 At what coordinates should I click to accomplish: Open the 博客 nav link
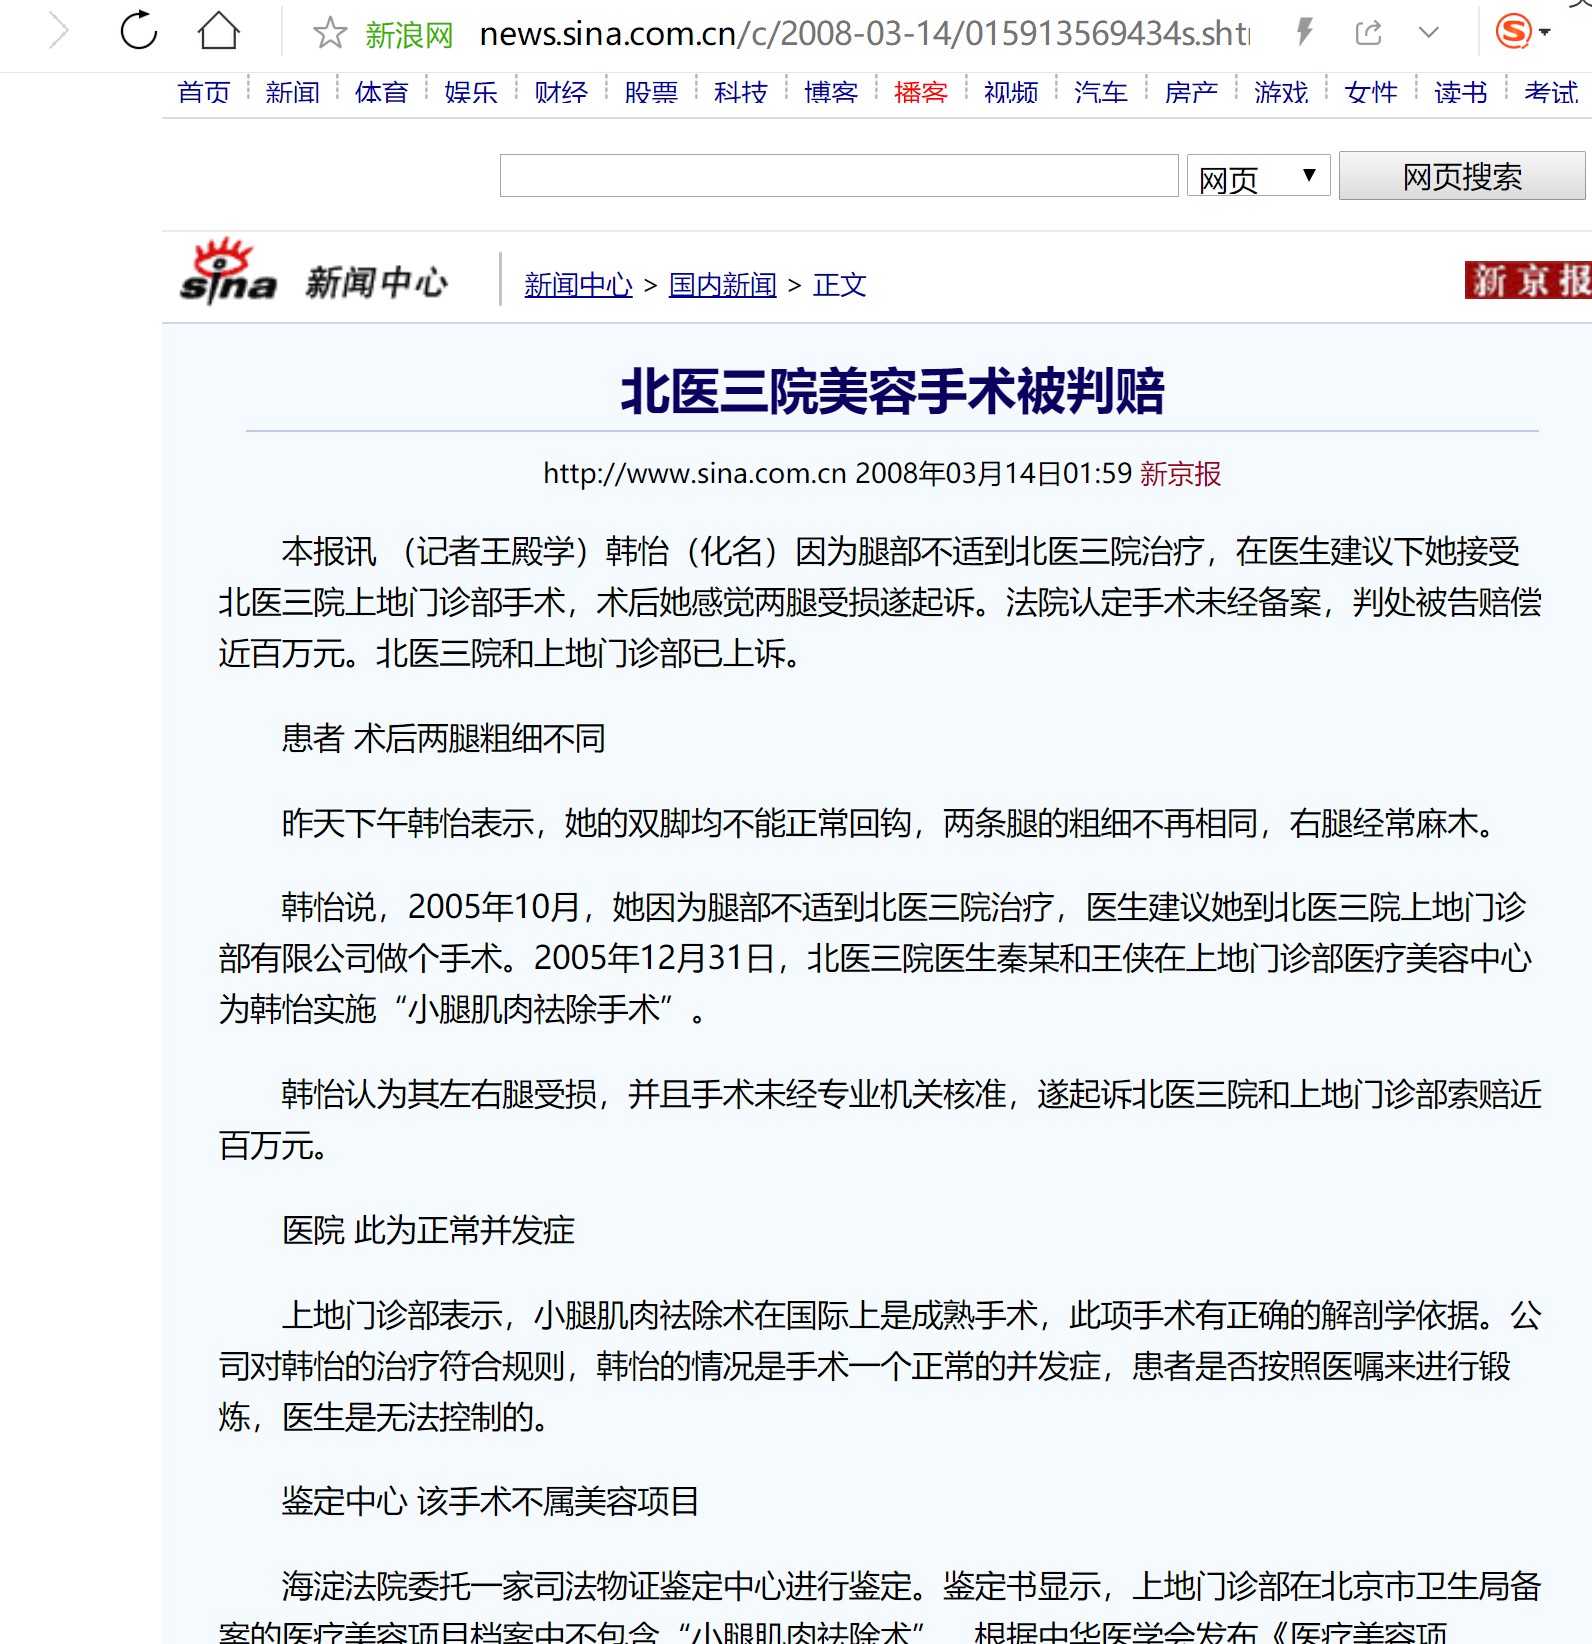pos(831,93)
